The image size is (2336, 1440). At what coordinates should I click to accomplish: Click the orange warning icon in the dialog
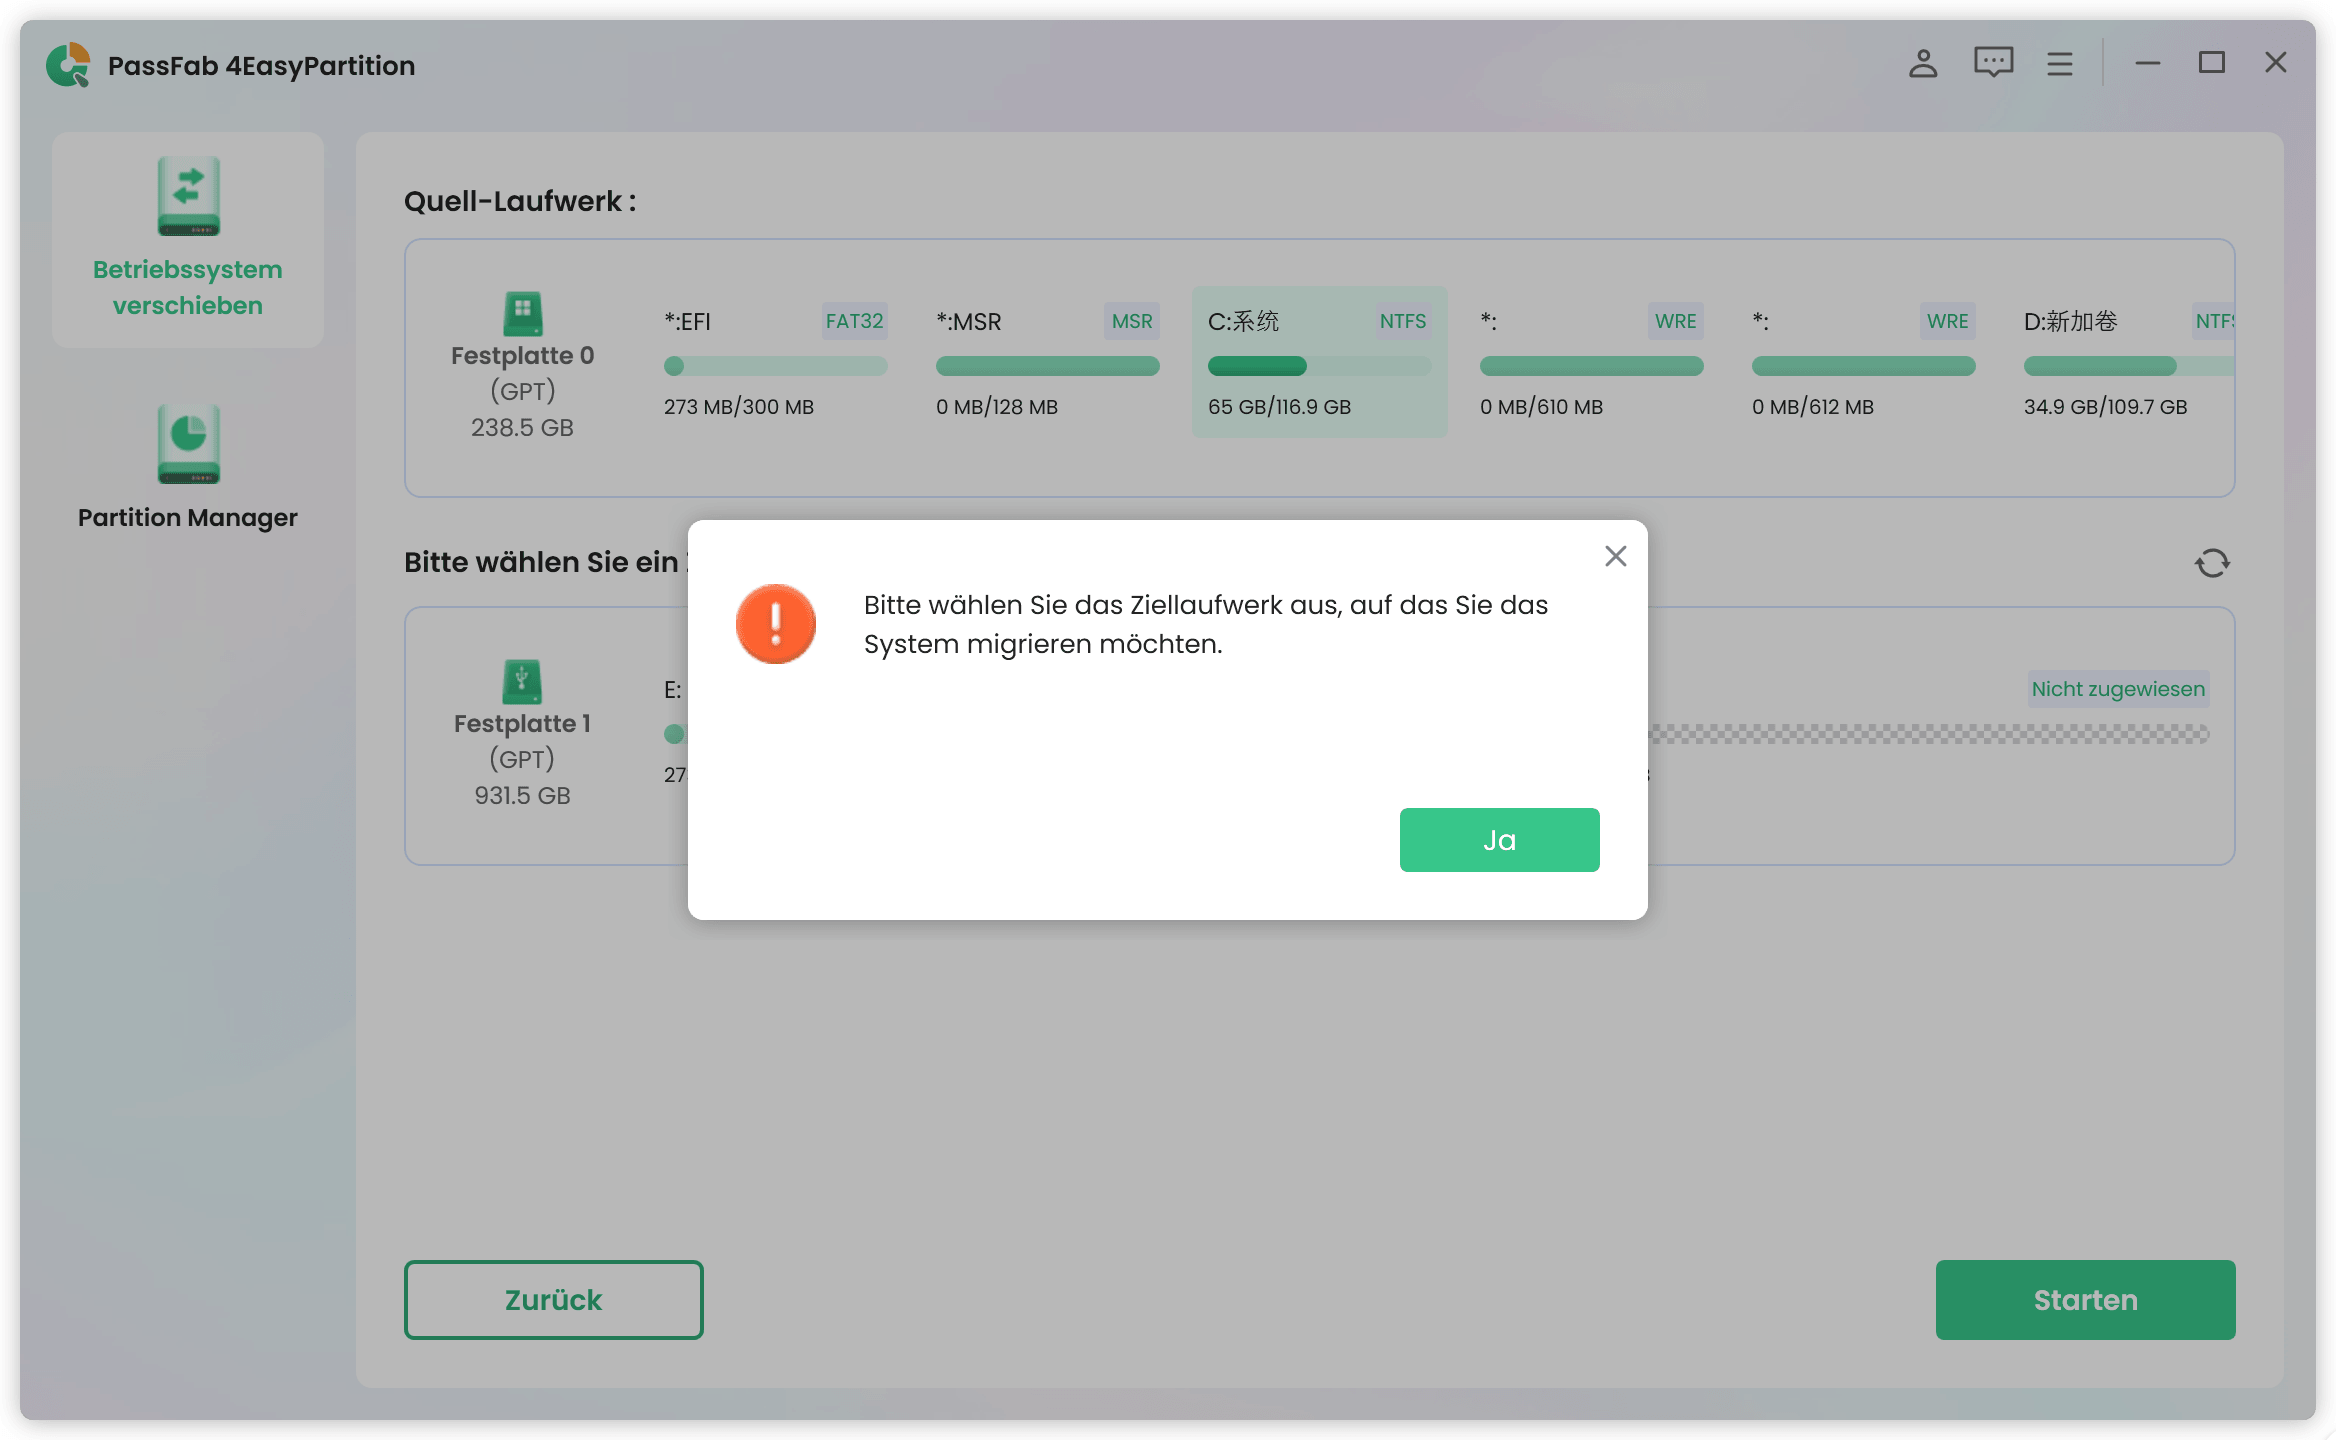775,624
